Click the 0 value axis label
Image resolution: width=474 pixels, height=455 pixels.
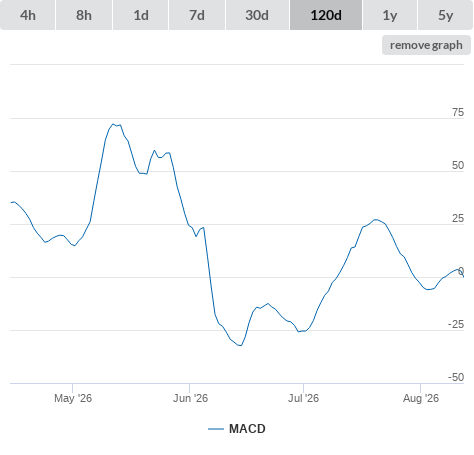pos(461,271)
